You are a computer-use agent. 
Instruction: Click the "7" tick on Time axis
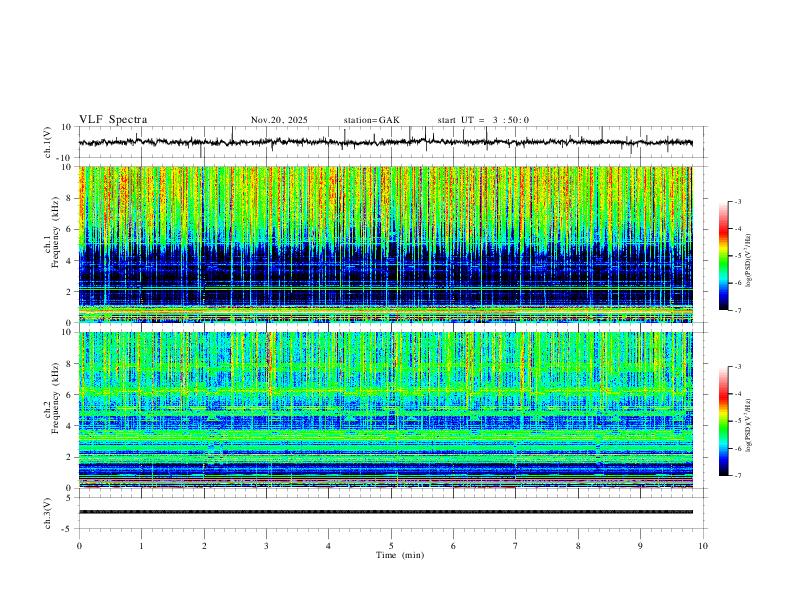pos(516,546)
